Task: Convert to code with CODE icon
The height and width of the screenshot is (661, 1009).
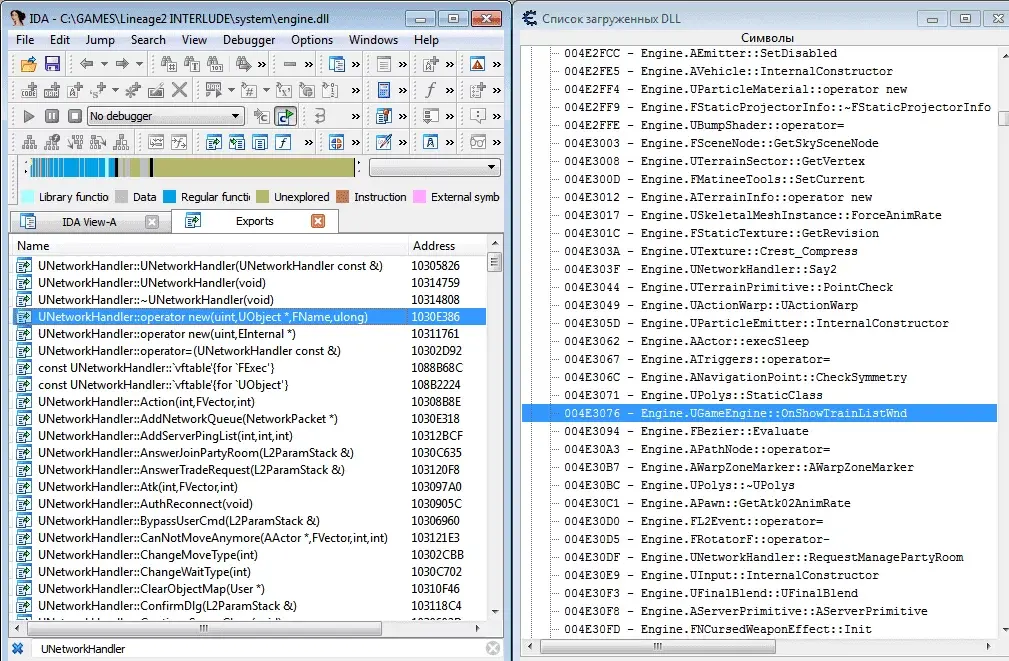Action: [x=29, y=90]
